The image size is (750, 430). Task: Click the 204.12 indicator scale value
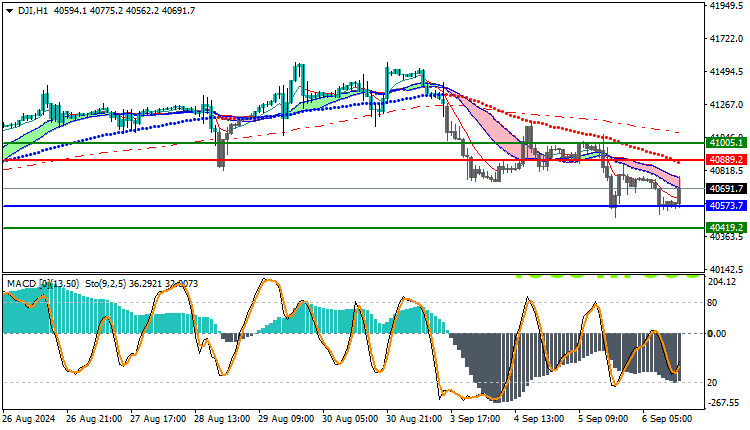721,282
